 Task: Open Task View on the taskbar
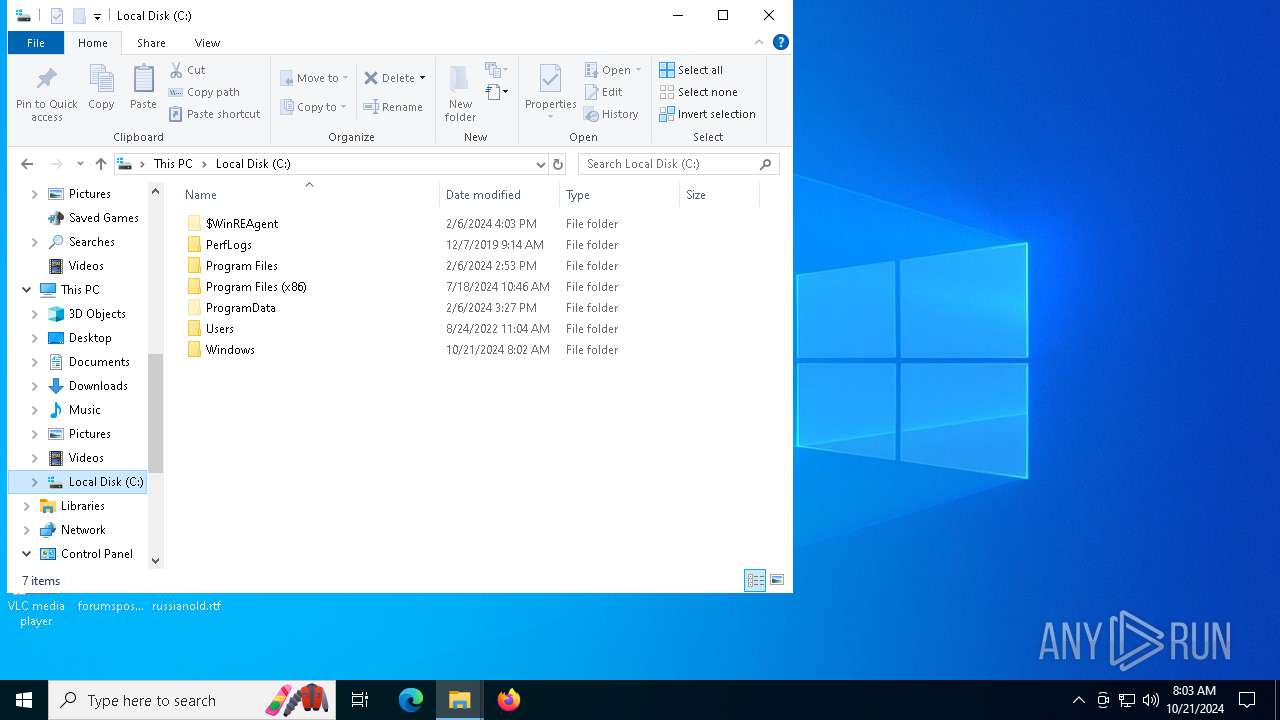(360, 700)
